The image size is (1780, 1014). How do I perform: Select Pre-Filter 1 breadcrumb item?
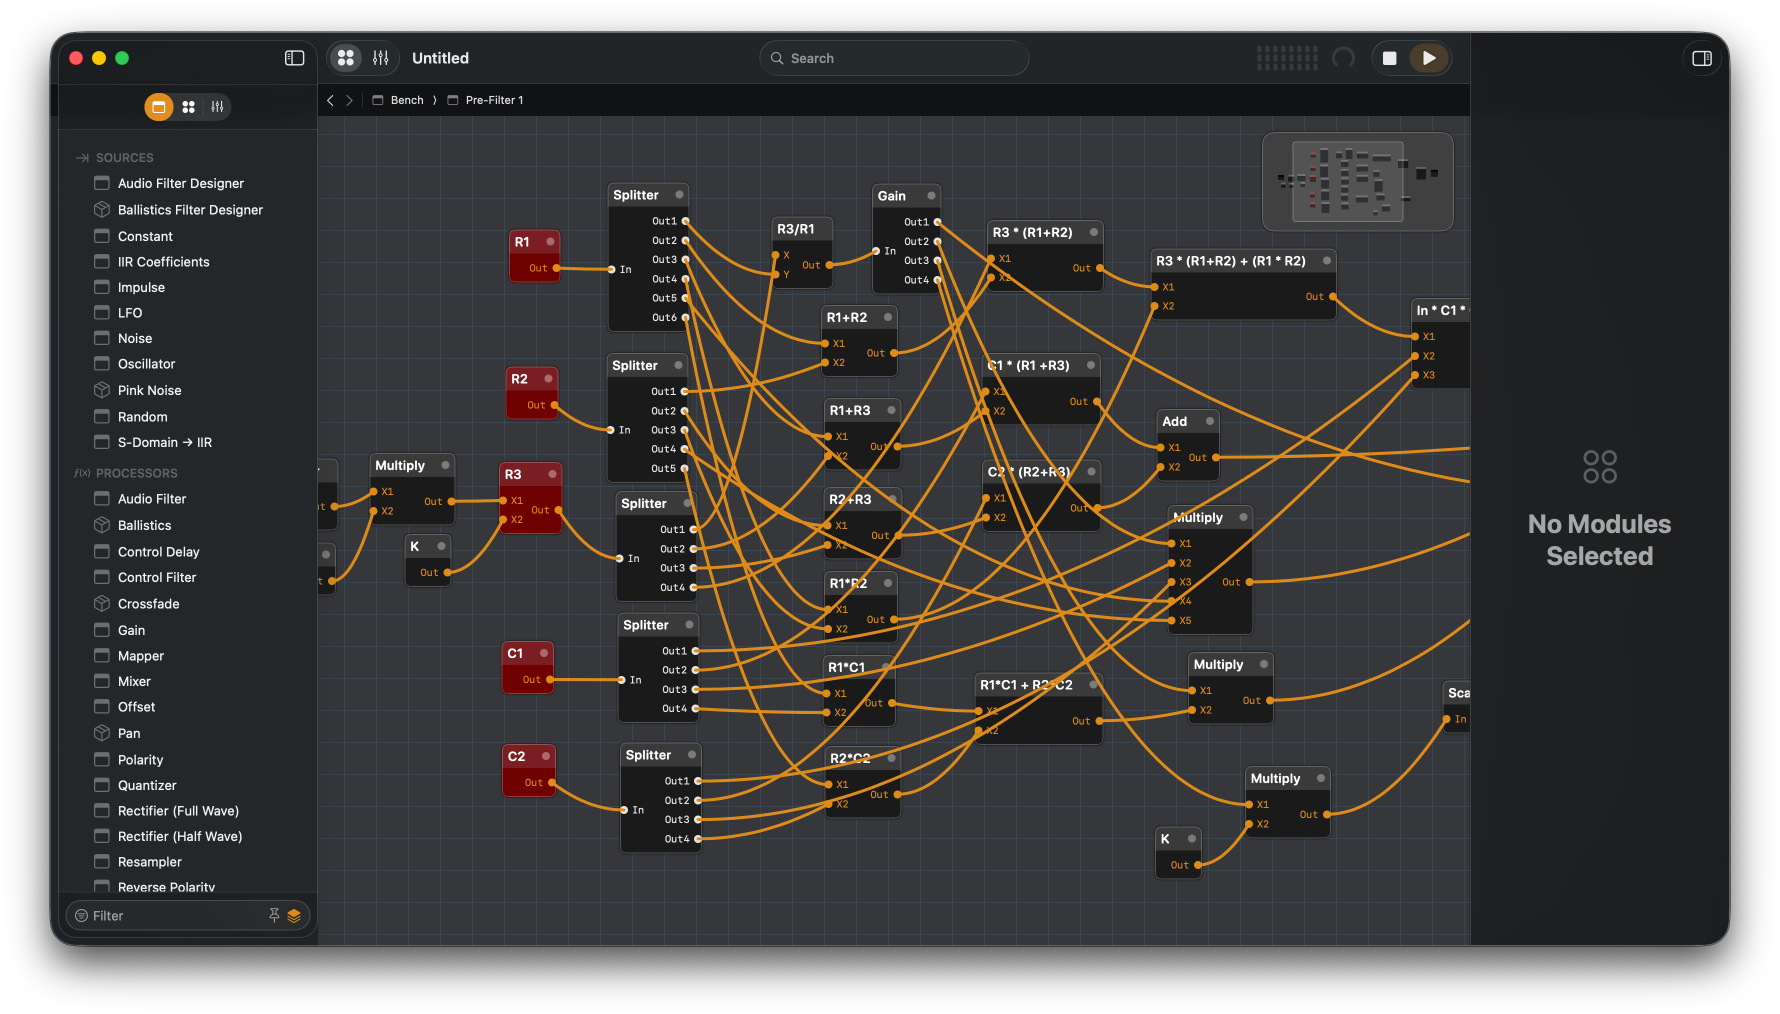pos(493,100)
